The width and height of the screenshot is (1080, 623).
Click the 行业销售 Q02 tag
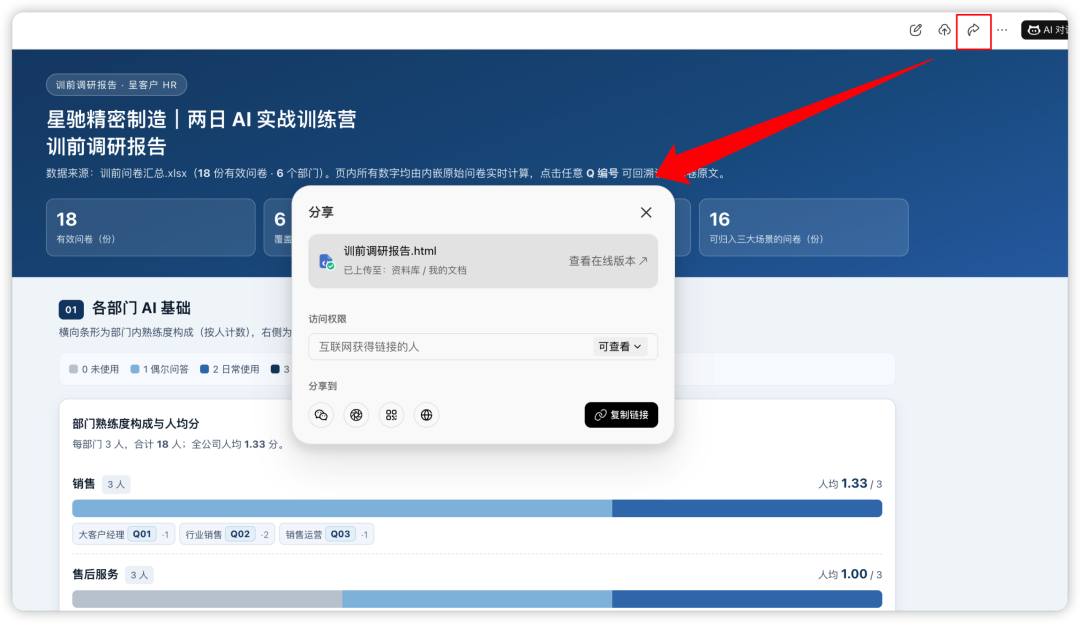click(x=227, y=534)
